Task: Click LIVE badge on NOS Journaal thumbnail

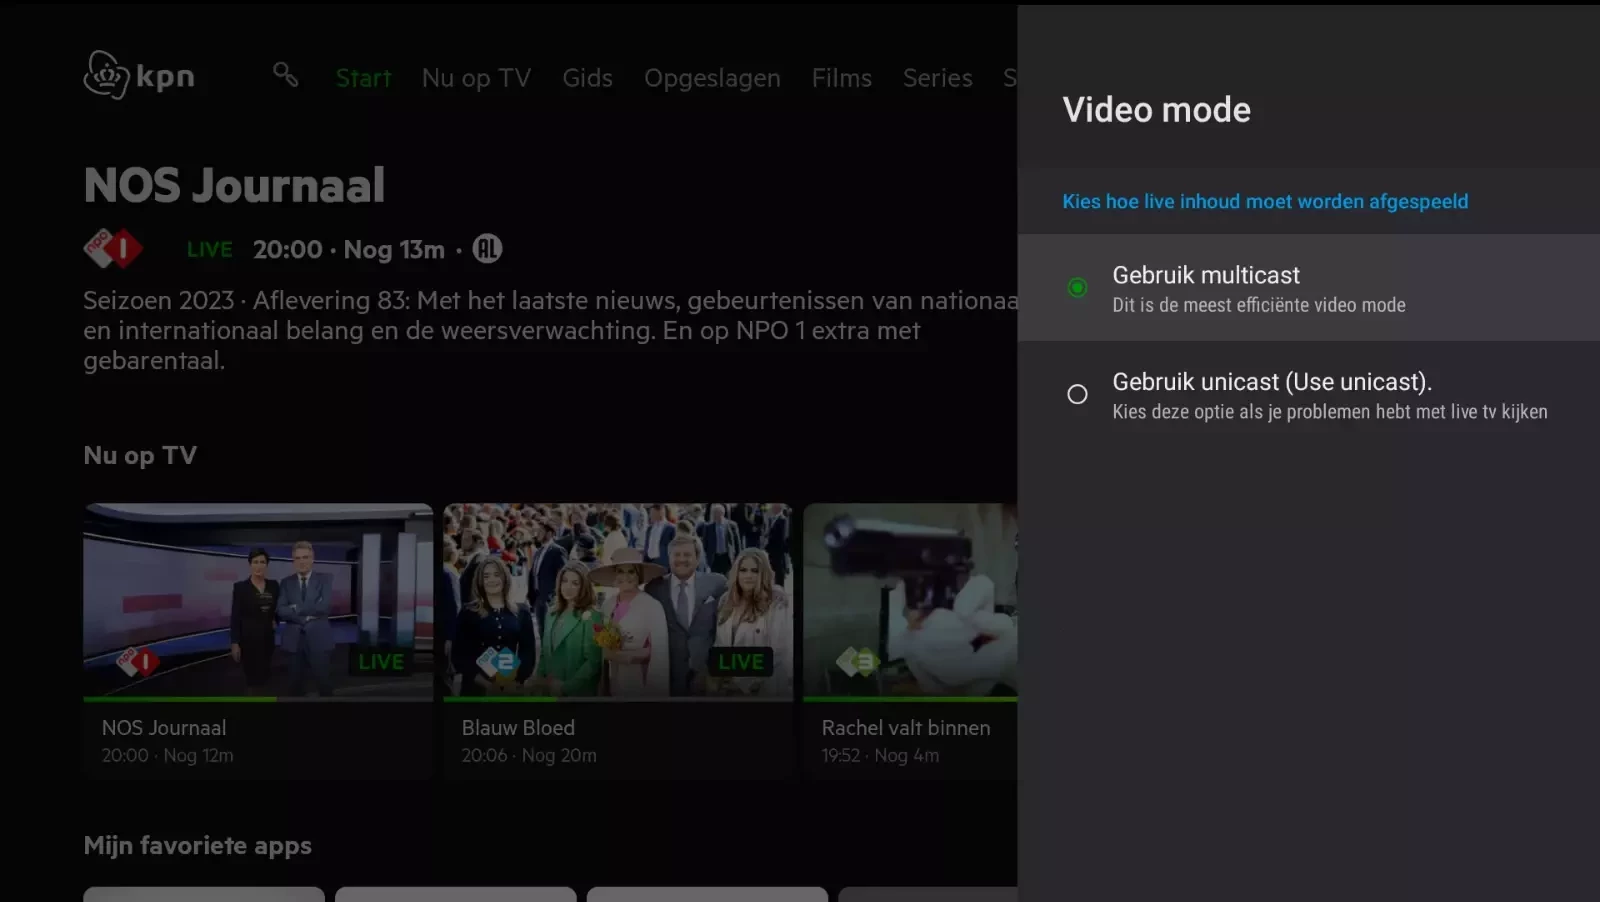Action: (x=381, y=661)
